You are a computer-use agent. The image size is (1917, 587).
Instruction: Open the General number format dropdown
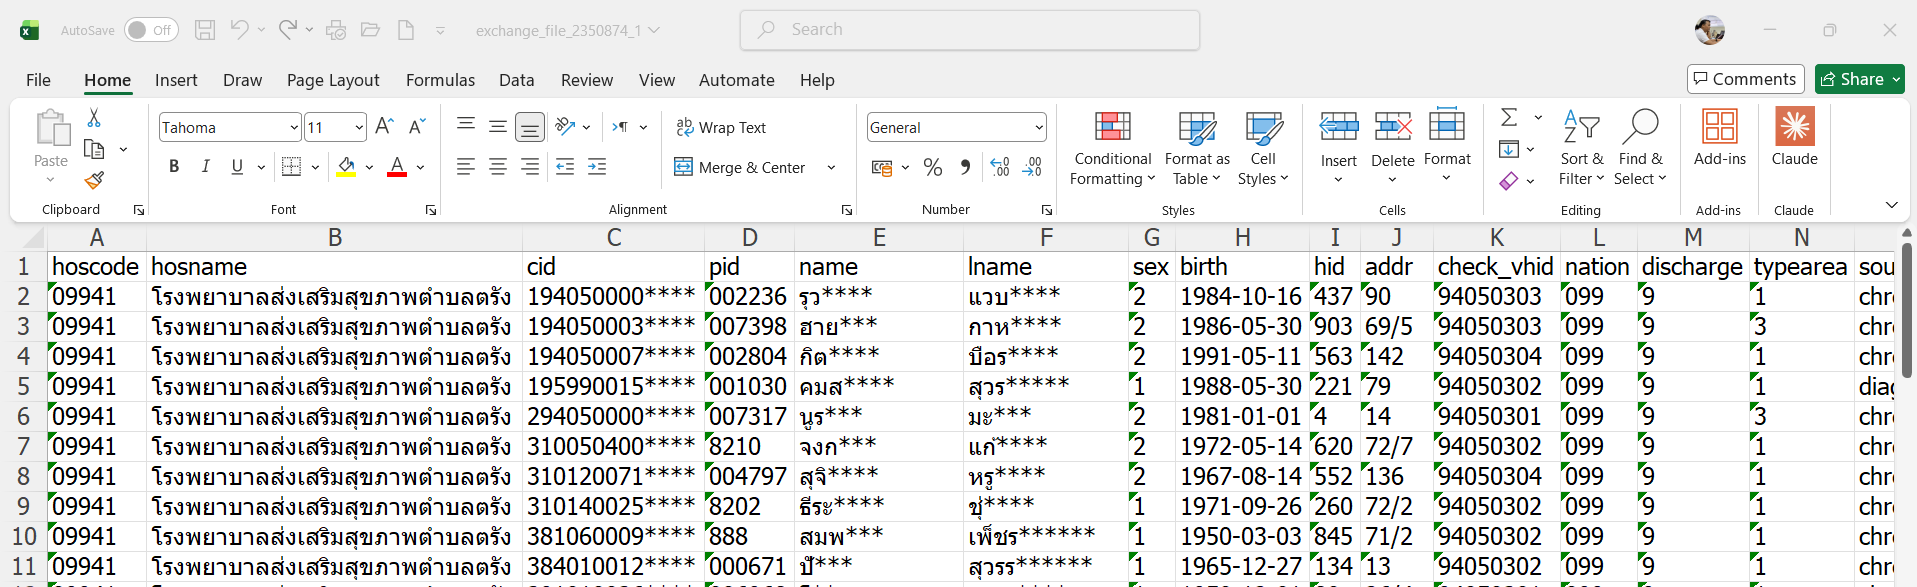(1039, 128)
